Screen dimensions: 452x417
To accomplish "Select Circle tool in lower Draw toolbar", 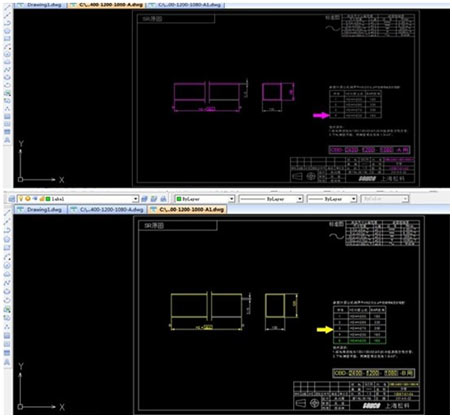I will point(7,265).
